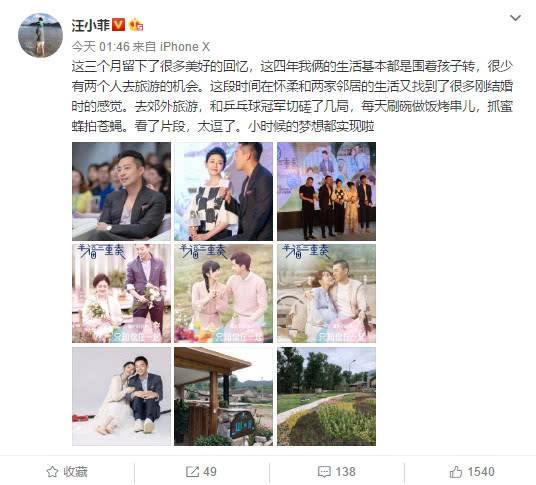Image resolution: width=536 pixels, height=485 pixels.
Task: Open 汪小菲 profile avatar picture
Action: pos(40,35)
